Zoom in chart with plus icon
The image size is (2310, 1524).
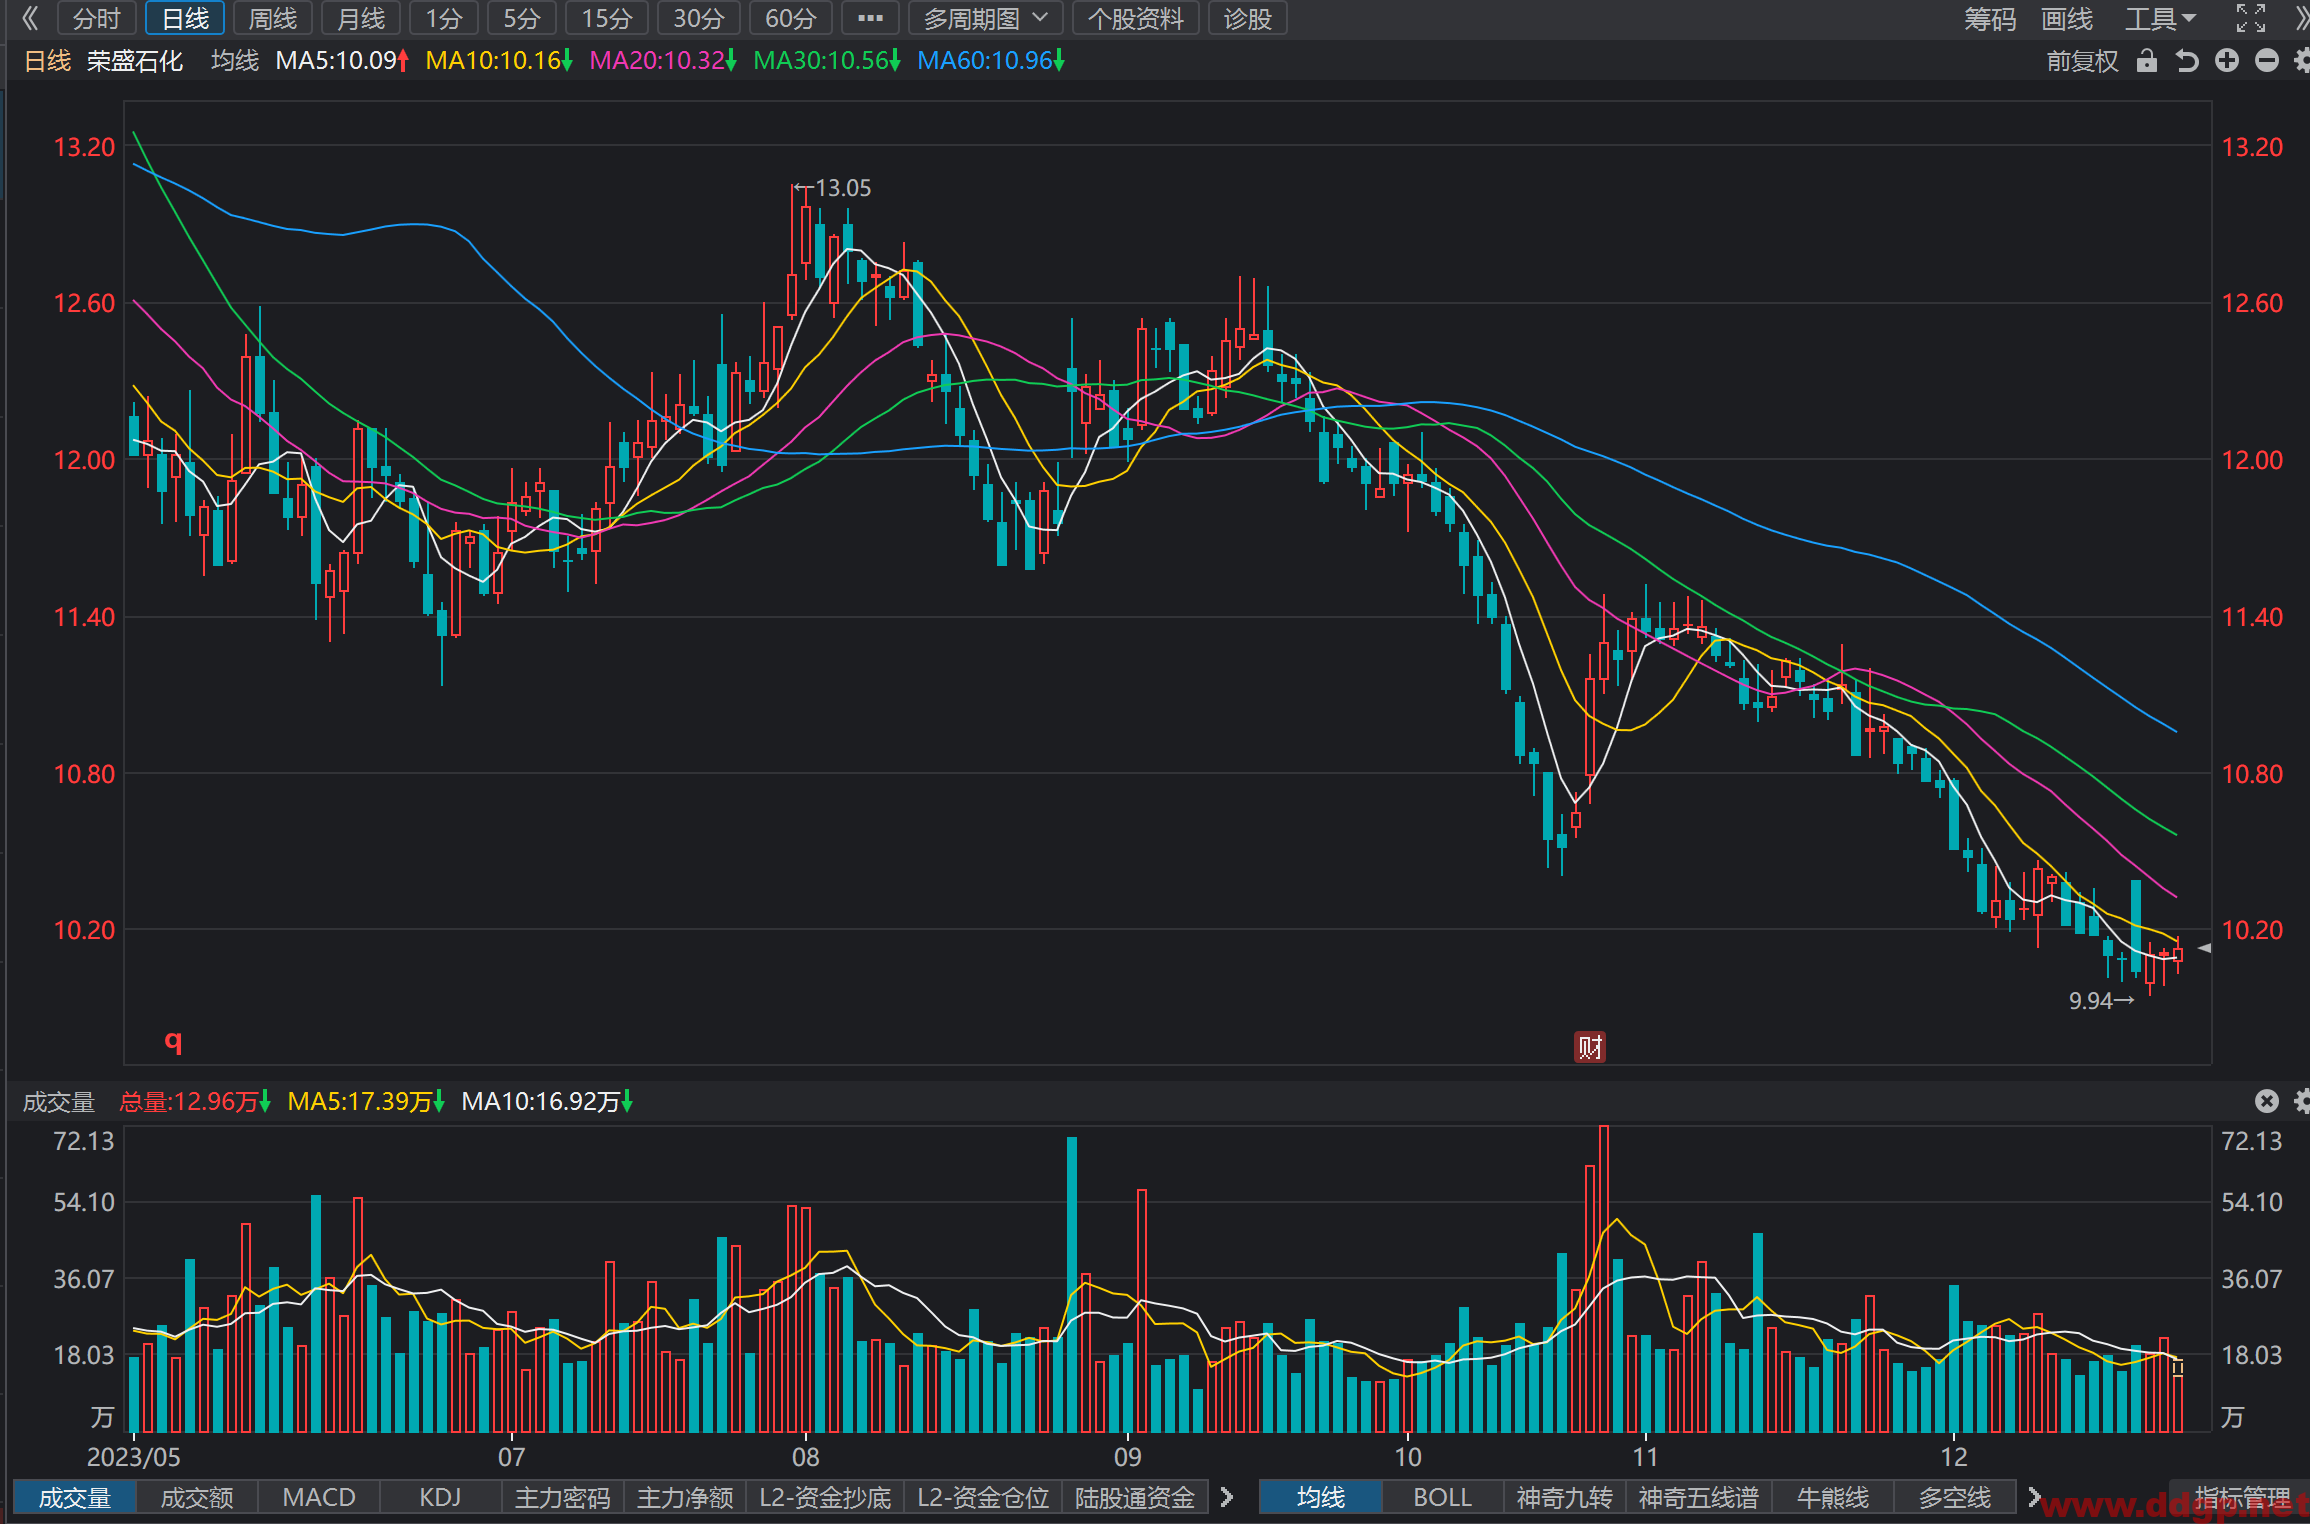[x=2227, y=61]
